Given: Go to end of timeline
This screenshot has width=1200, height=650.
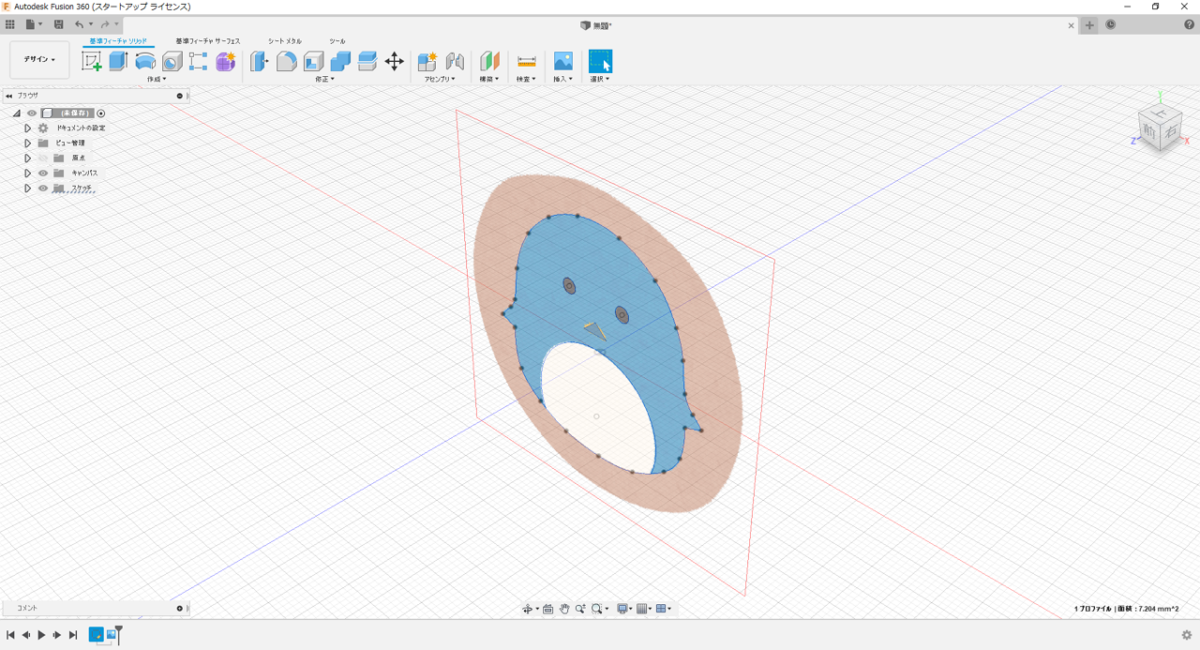Looking at the screenshot, I should pyautogui.click(x=73, y=634).
